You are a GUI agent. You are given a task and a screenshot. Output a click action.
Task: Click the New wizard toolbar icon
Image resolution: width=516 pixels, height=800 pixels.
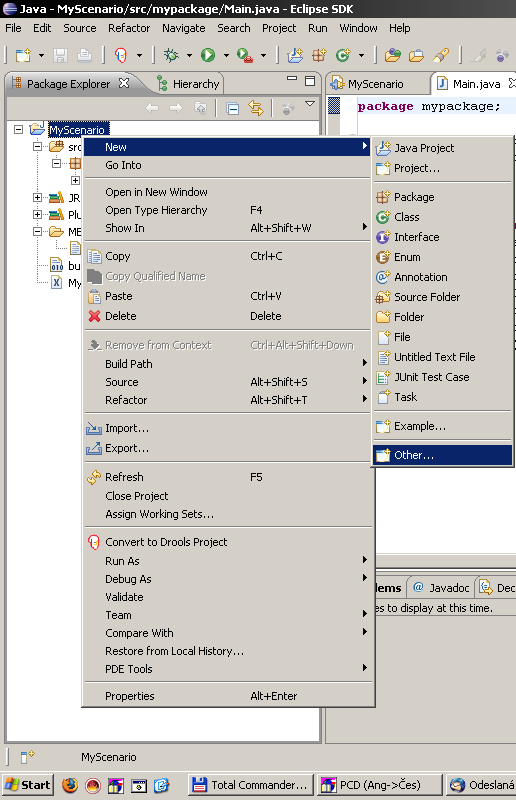[x=23, y=55]
